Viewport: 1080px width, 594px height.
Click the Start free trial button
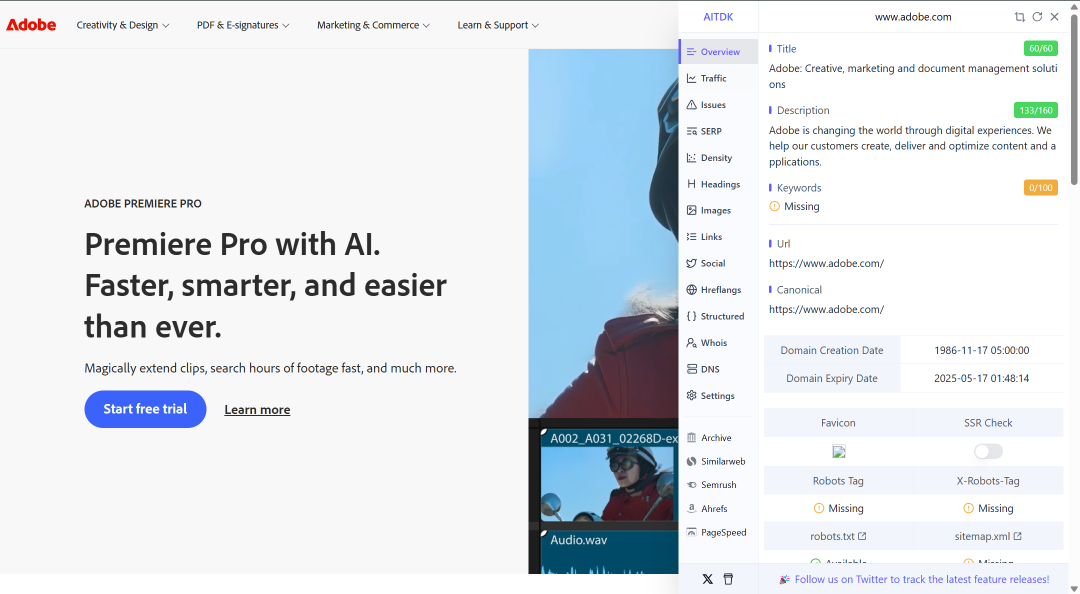click(145, 409)
